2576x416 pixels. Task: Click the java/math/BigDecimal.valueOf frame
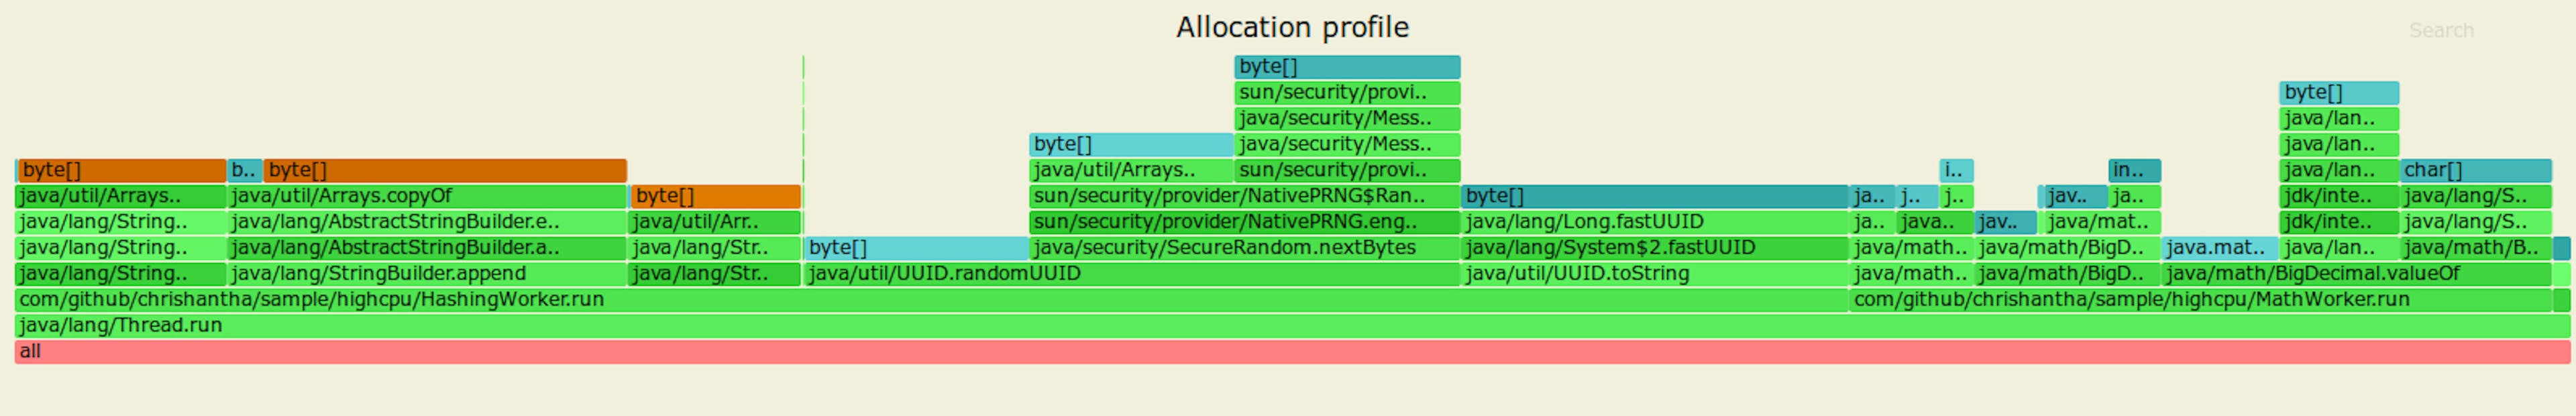(2355, 273)
